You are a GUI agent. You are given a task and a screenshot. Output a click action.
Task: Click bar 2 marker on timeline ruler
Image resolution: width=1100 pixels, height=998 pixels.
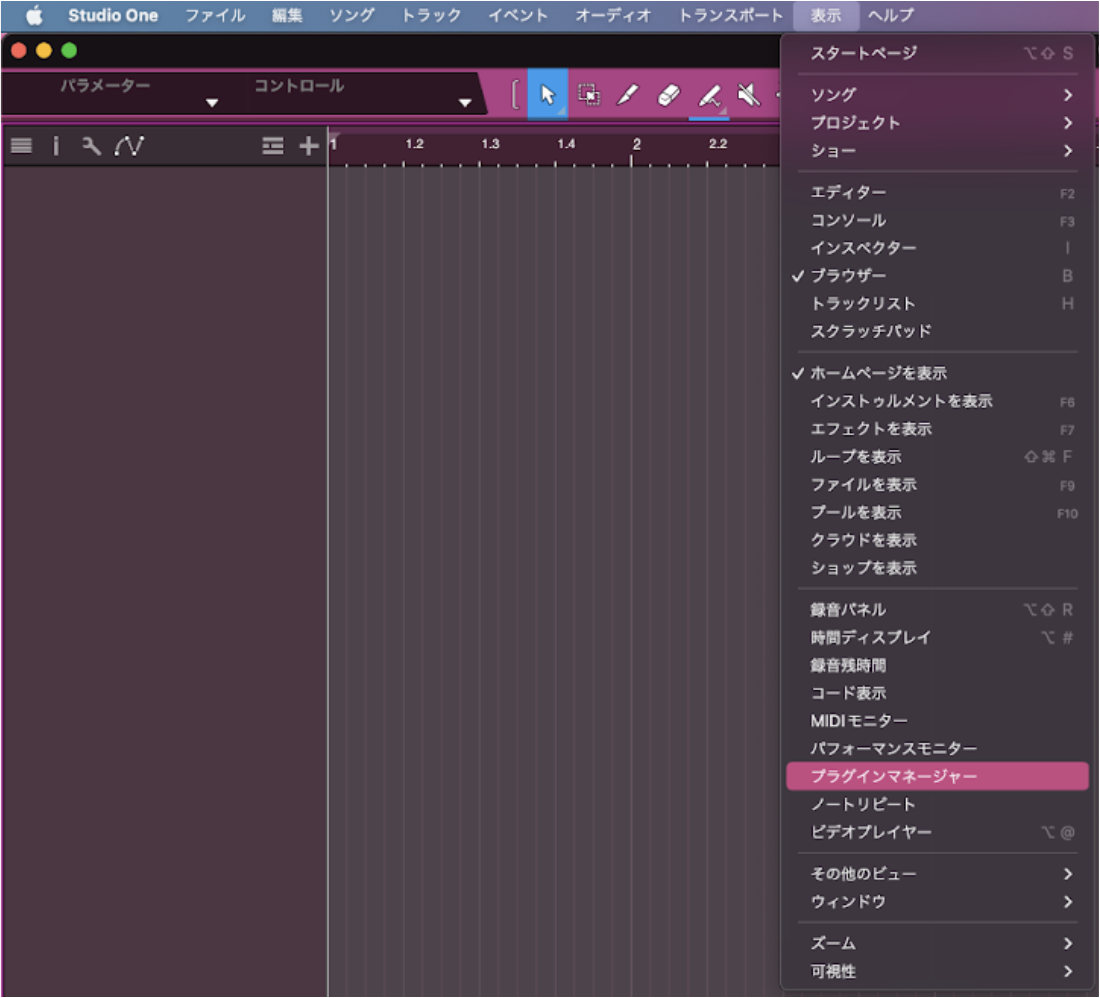[636, 144]
